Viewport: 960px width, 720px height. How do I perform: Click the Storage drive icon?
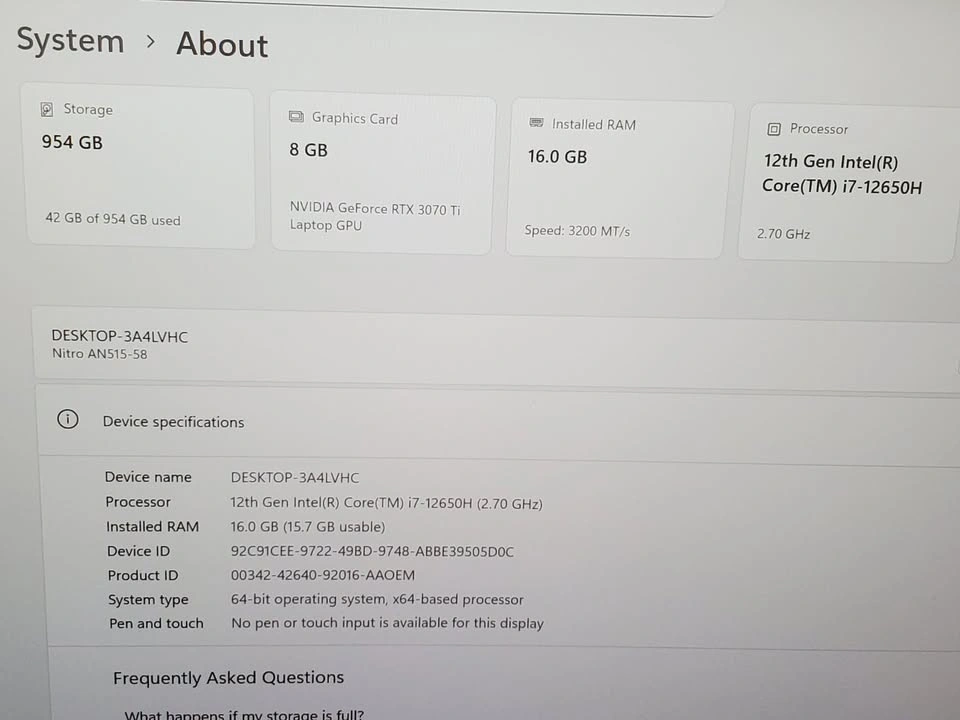(46, 109)
